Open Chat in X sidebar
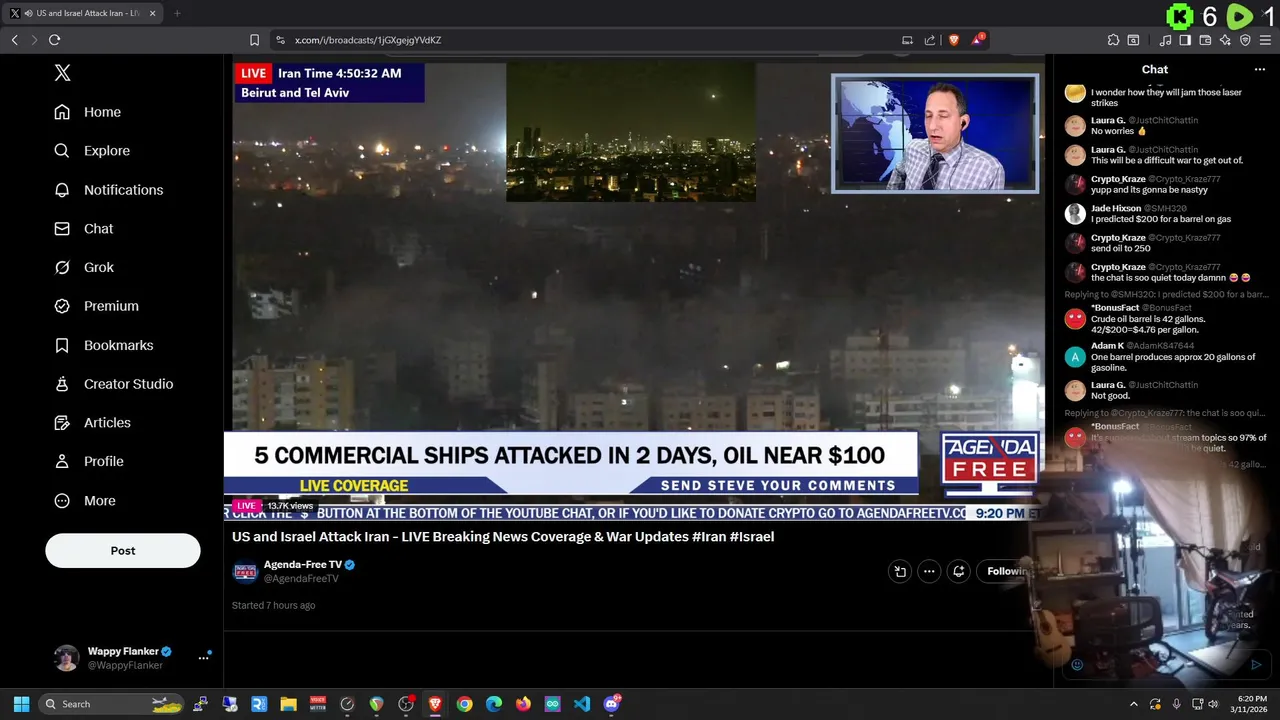The image size is (1280, 720). tap(84, 229)
